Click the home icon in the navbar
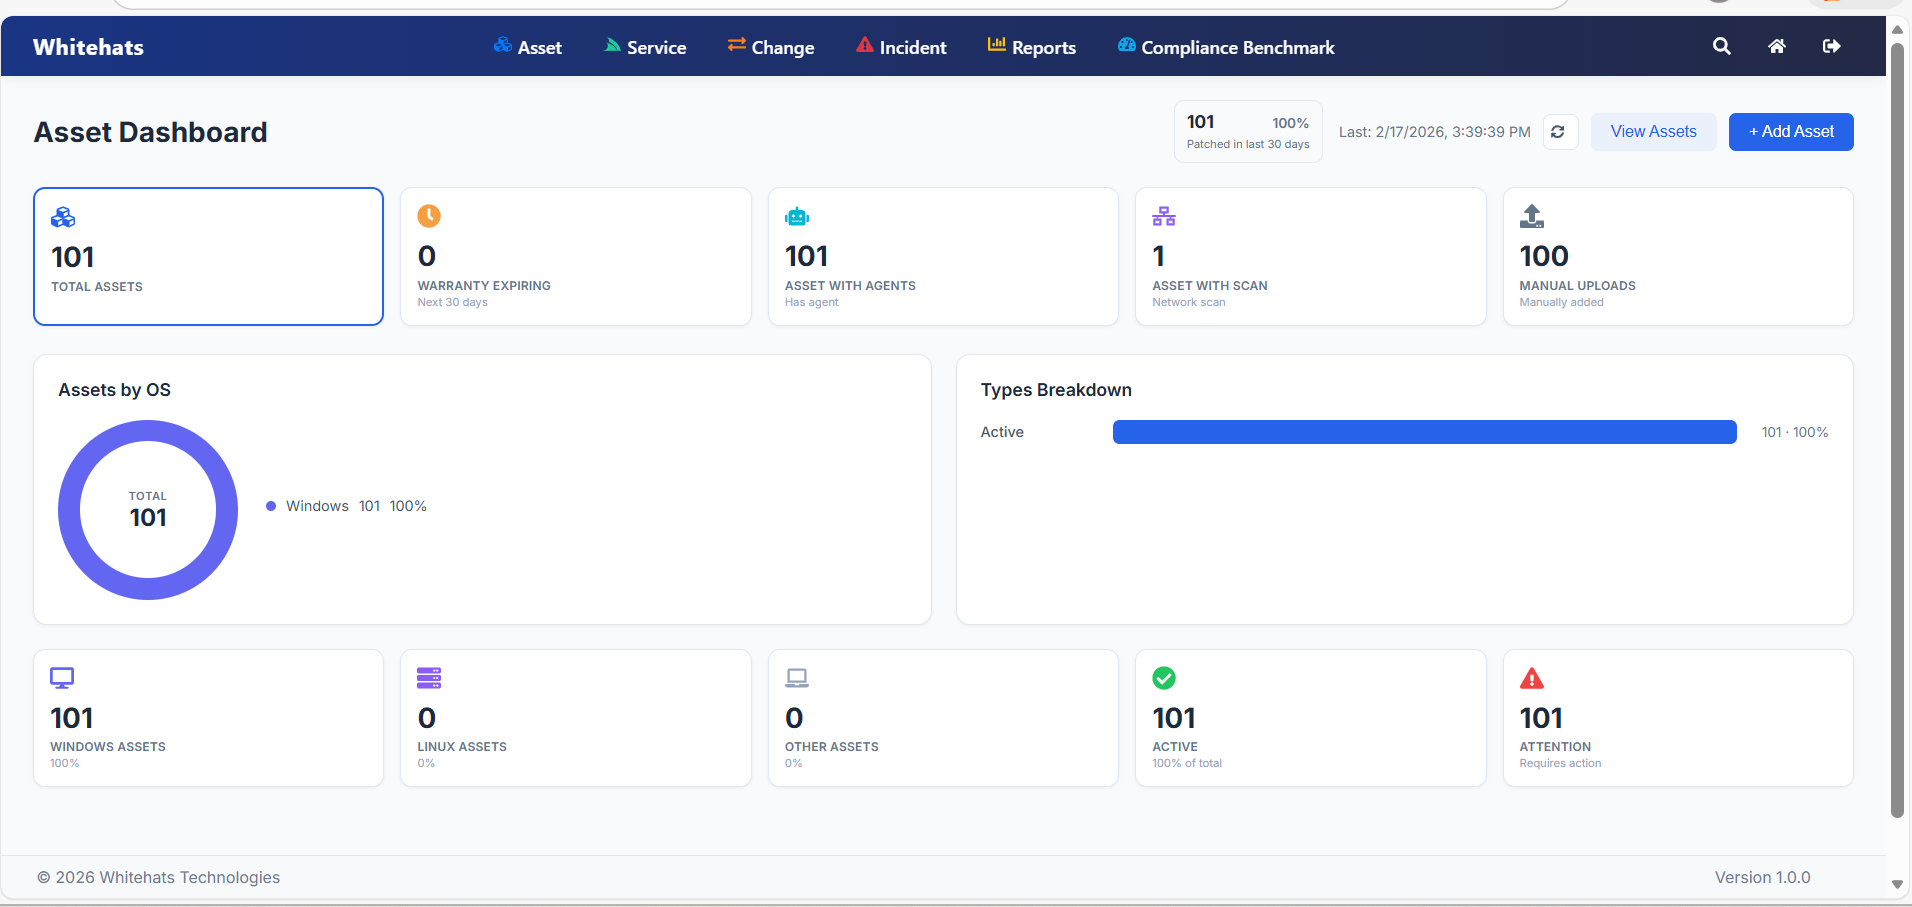1912x907 pixels. click(x=1777, y=46)
